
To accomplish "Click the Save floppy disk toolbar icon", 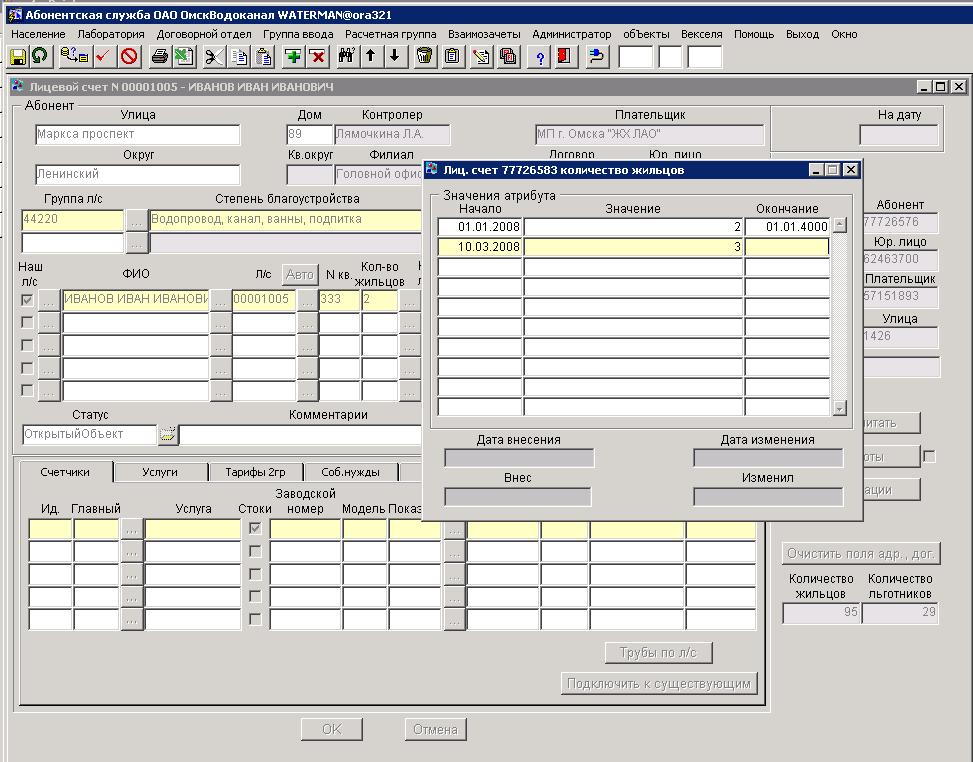I will 17,57.
